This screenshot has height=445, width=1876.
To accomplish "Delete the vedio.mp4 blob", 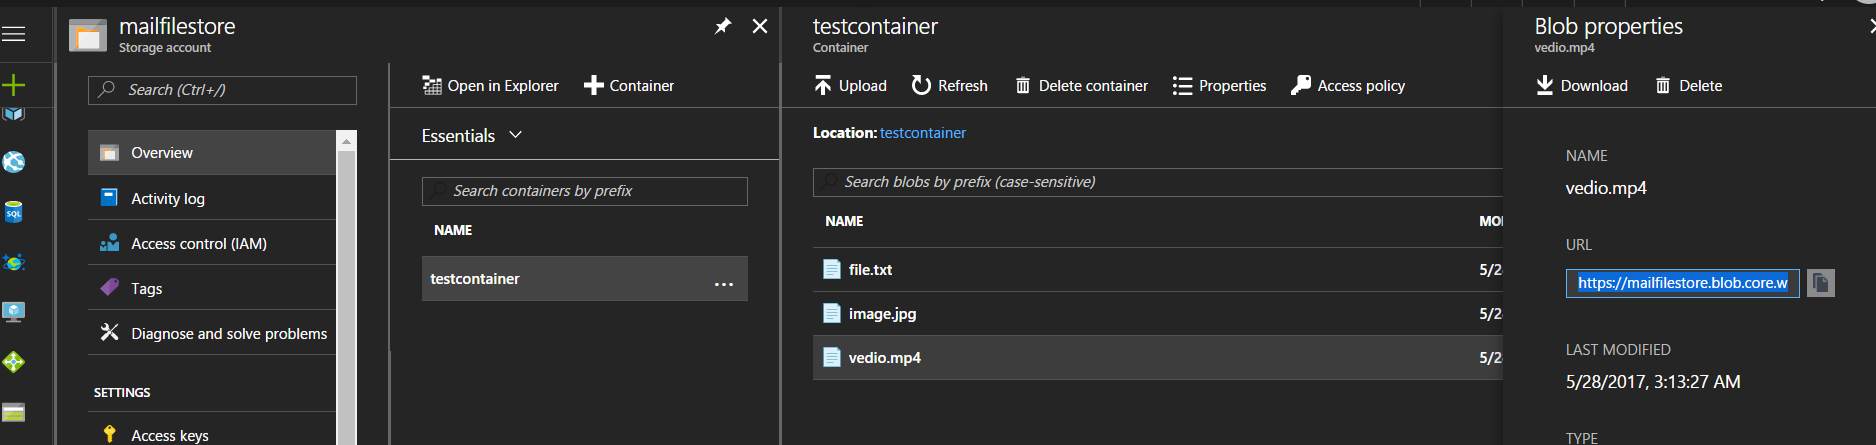I will (1689, 86).
